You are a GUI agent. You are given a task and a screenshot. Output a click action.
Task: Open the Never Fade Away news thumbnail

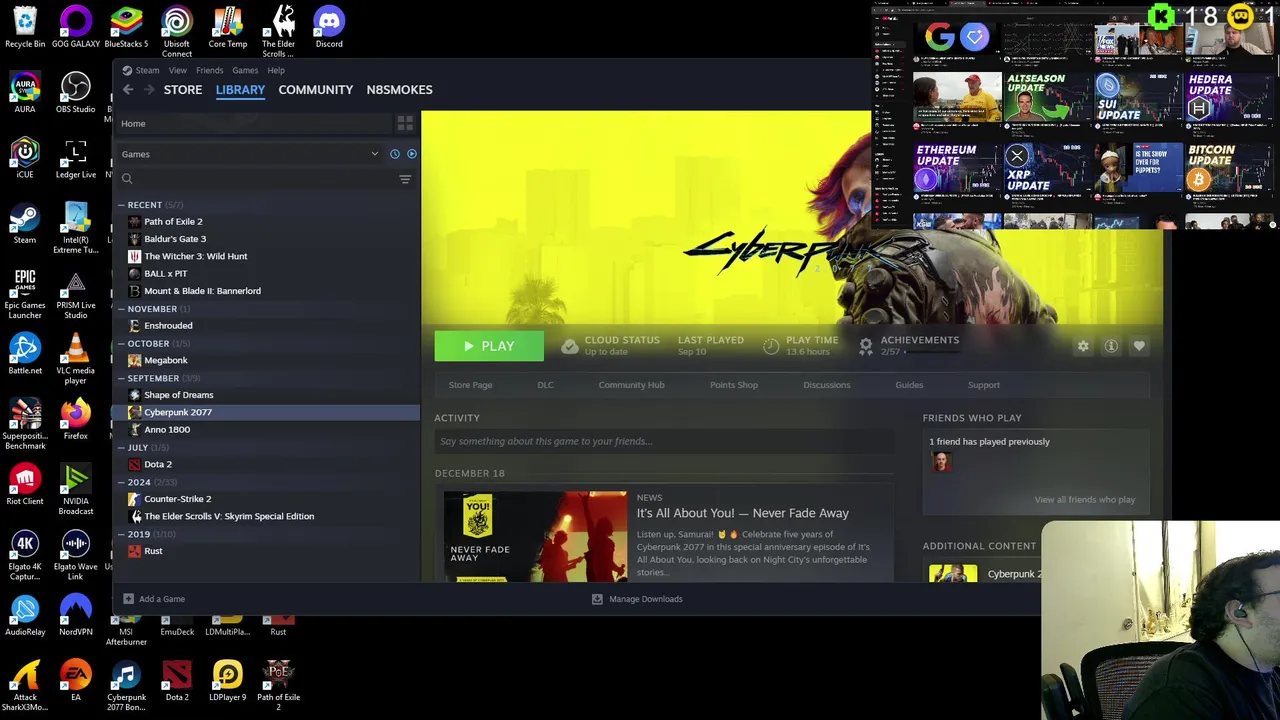[x=535, y=537]
